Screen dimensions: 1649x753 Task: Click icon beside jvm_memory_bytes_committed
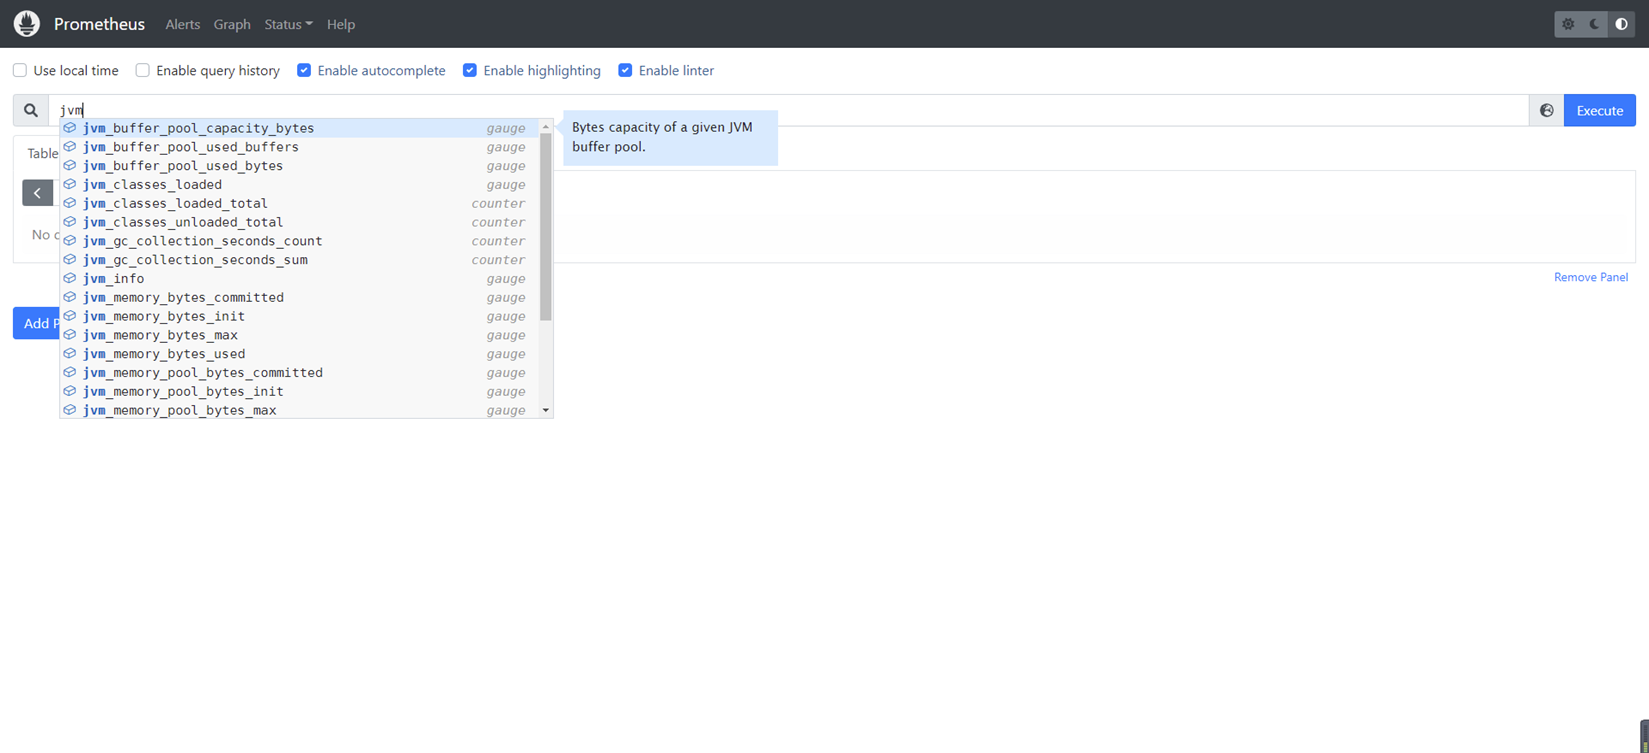pyautogui.click(x=70, y=297)
